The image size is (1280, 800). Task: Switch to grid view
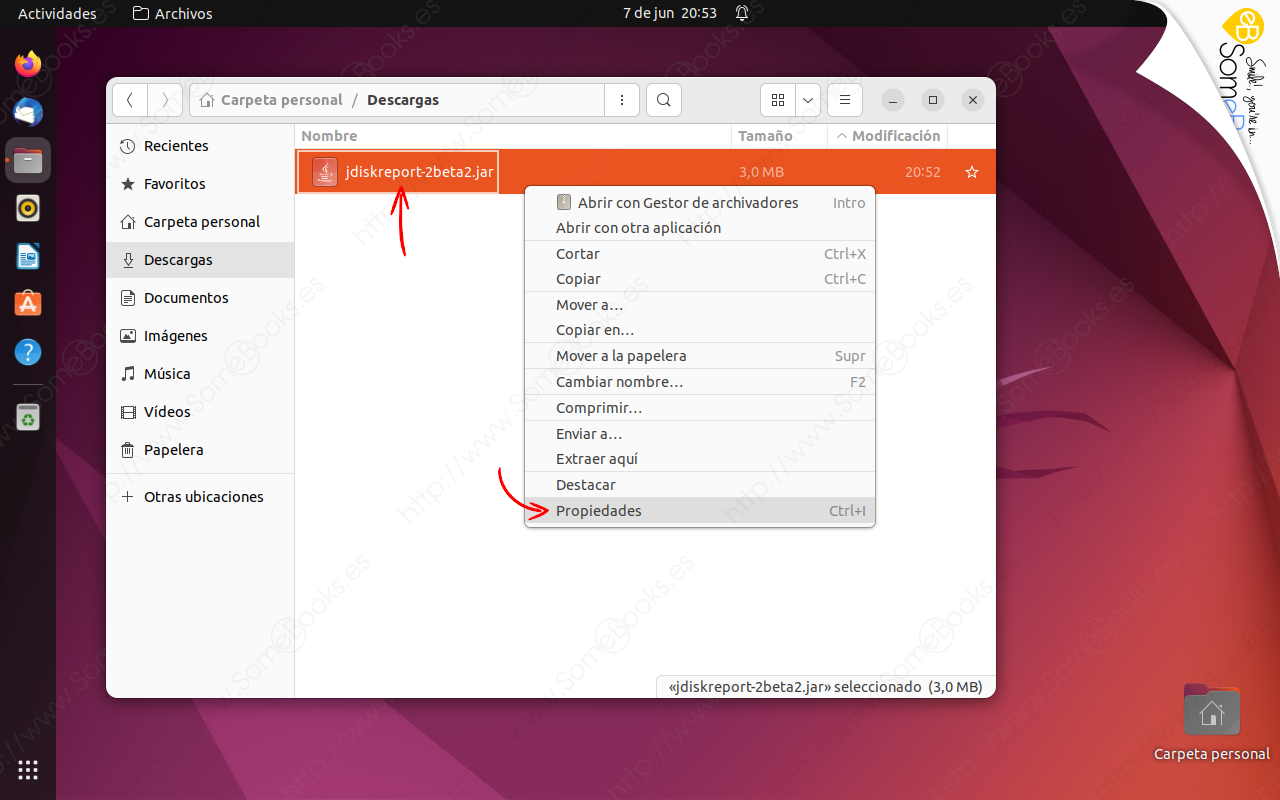pyautogui.click(x=778, y=100)
